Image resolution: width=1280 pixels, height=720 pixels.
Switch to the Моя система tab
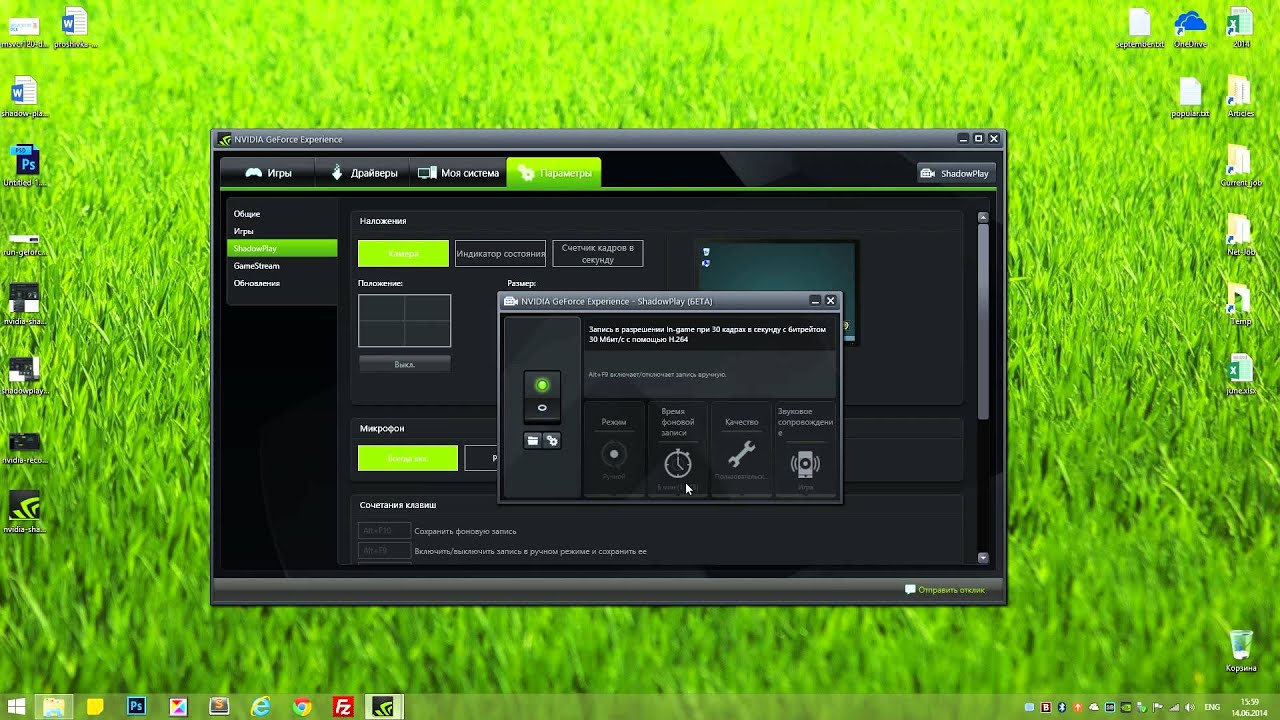coord(458,173)
